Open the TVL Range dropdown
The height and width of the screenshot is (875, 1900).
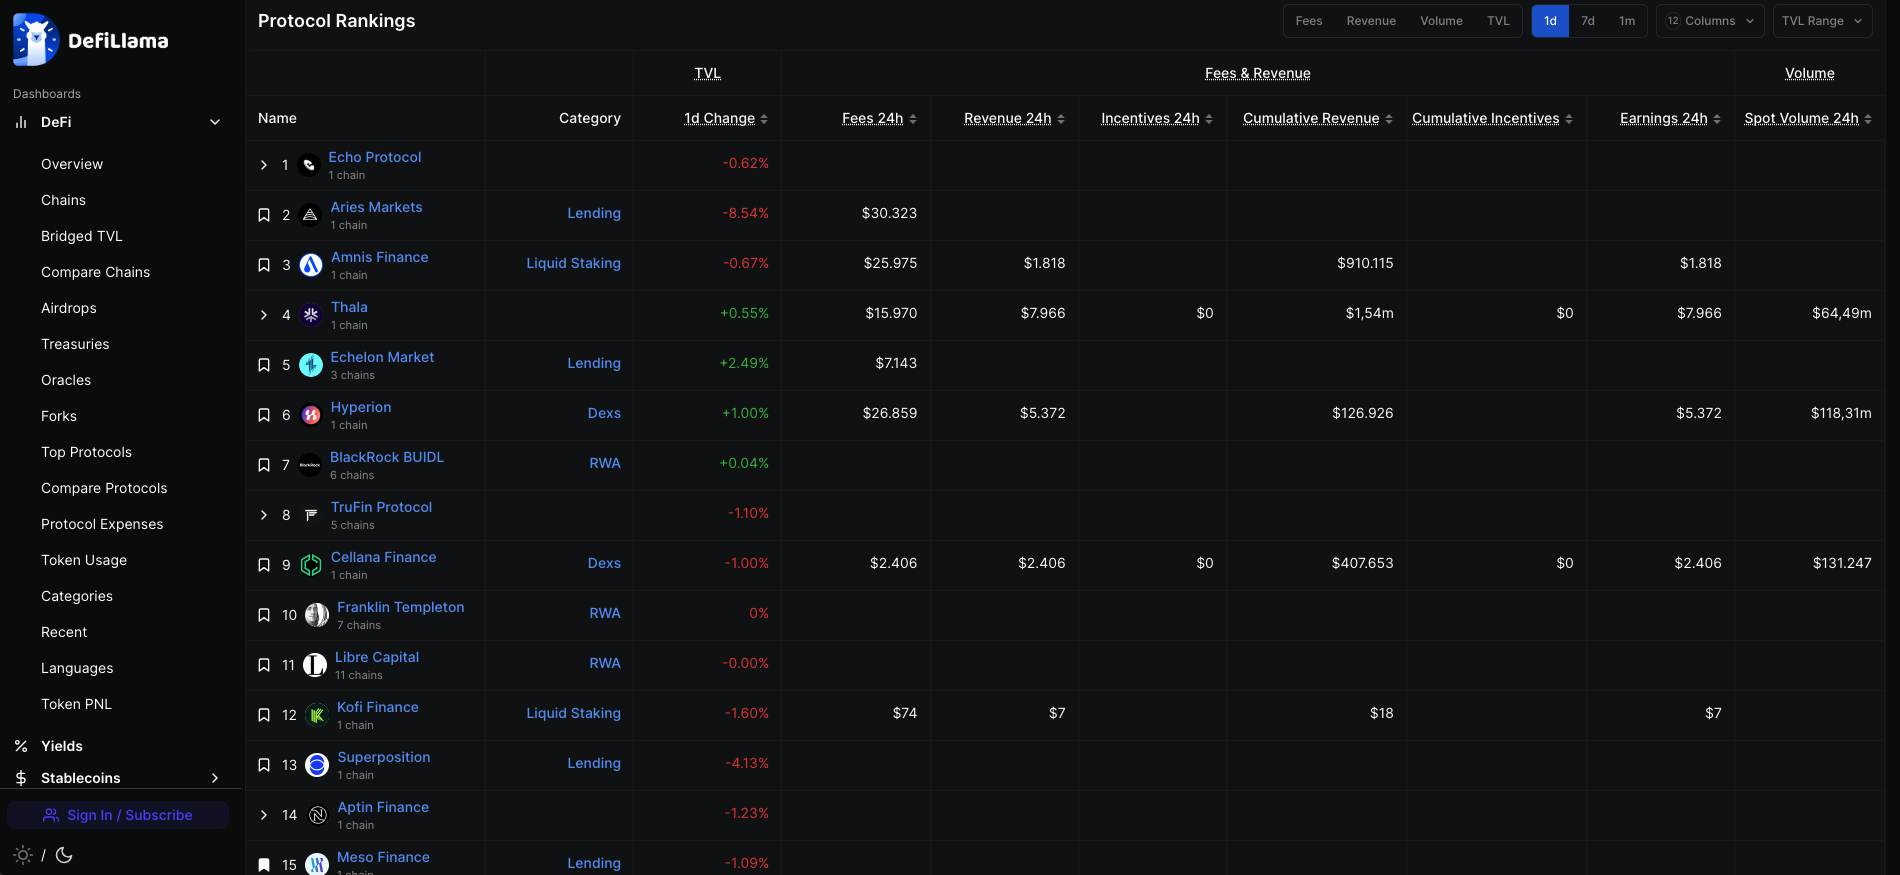click(1821, 21)
